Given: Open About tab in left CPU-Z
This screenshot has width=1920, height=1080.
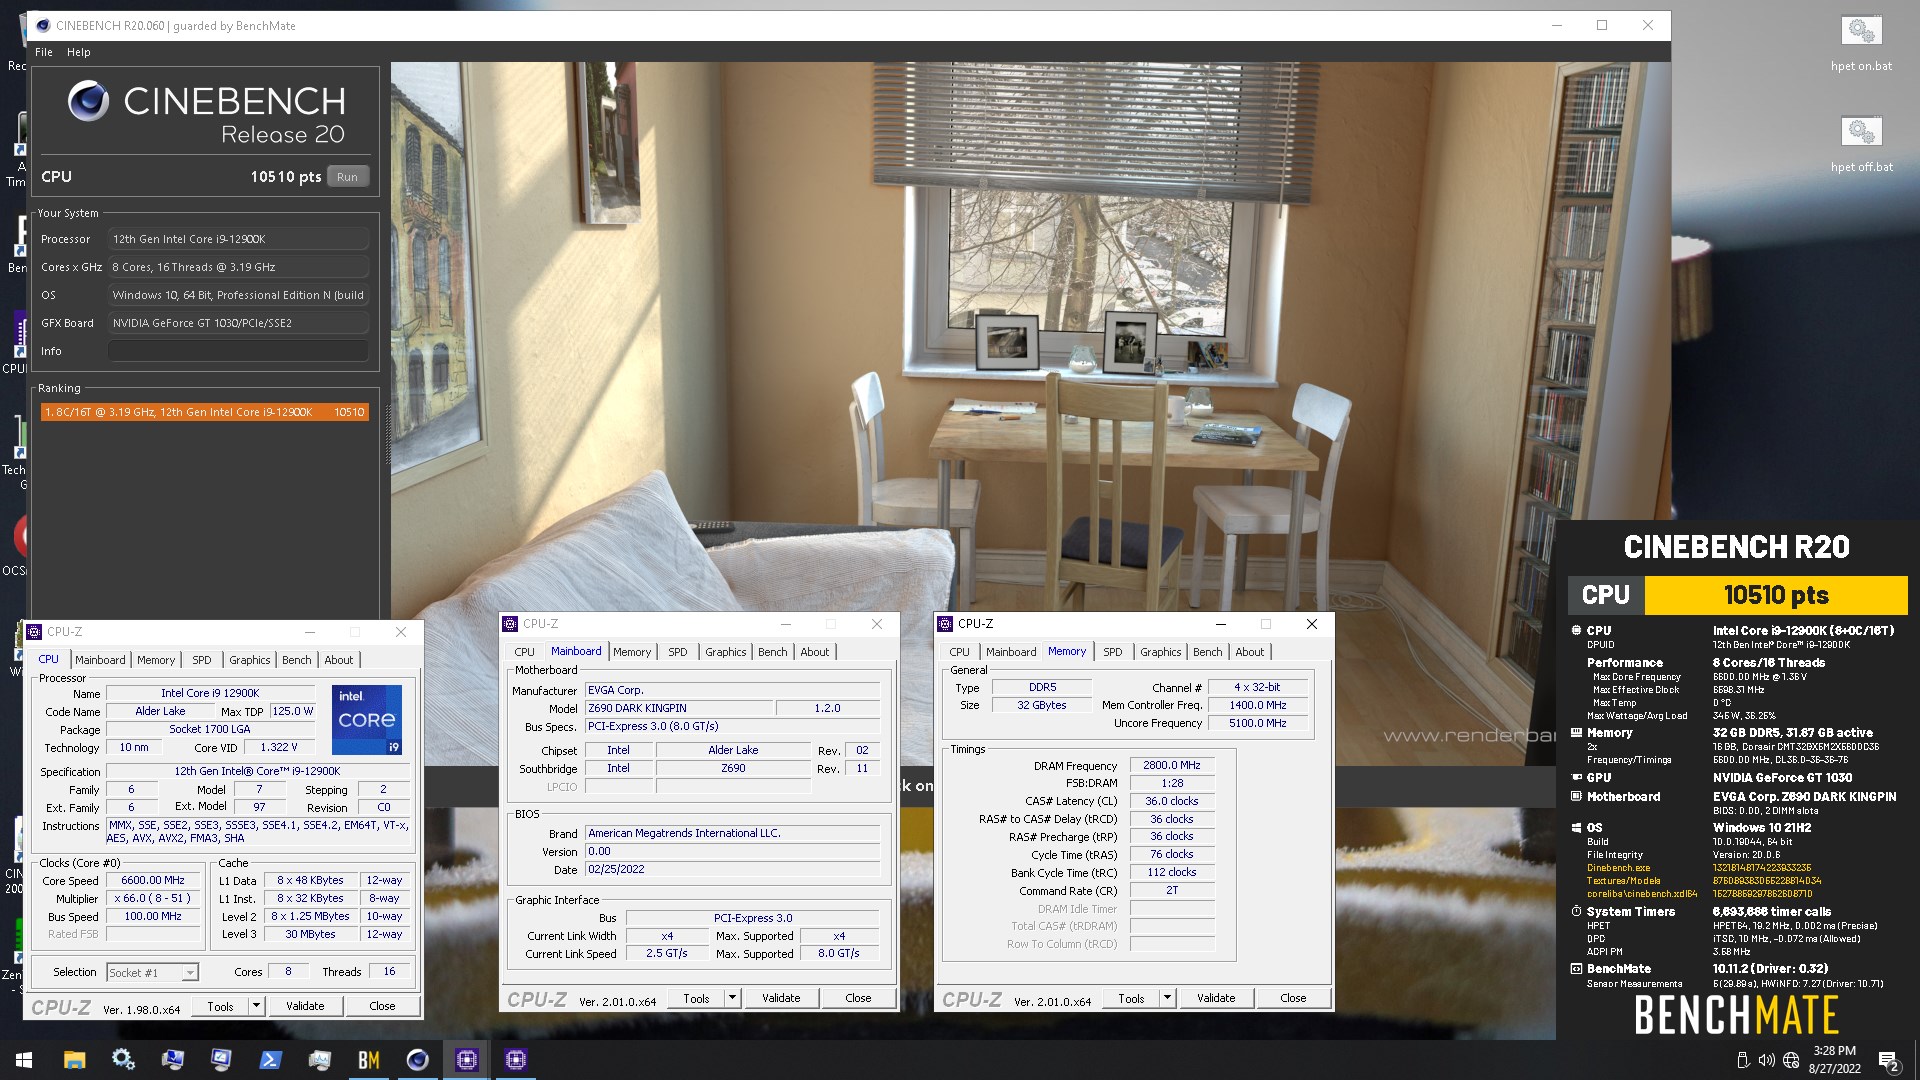Looking at the screenshot, I should point(339,660).
